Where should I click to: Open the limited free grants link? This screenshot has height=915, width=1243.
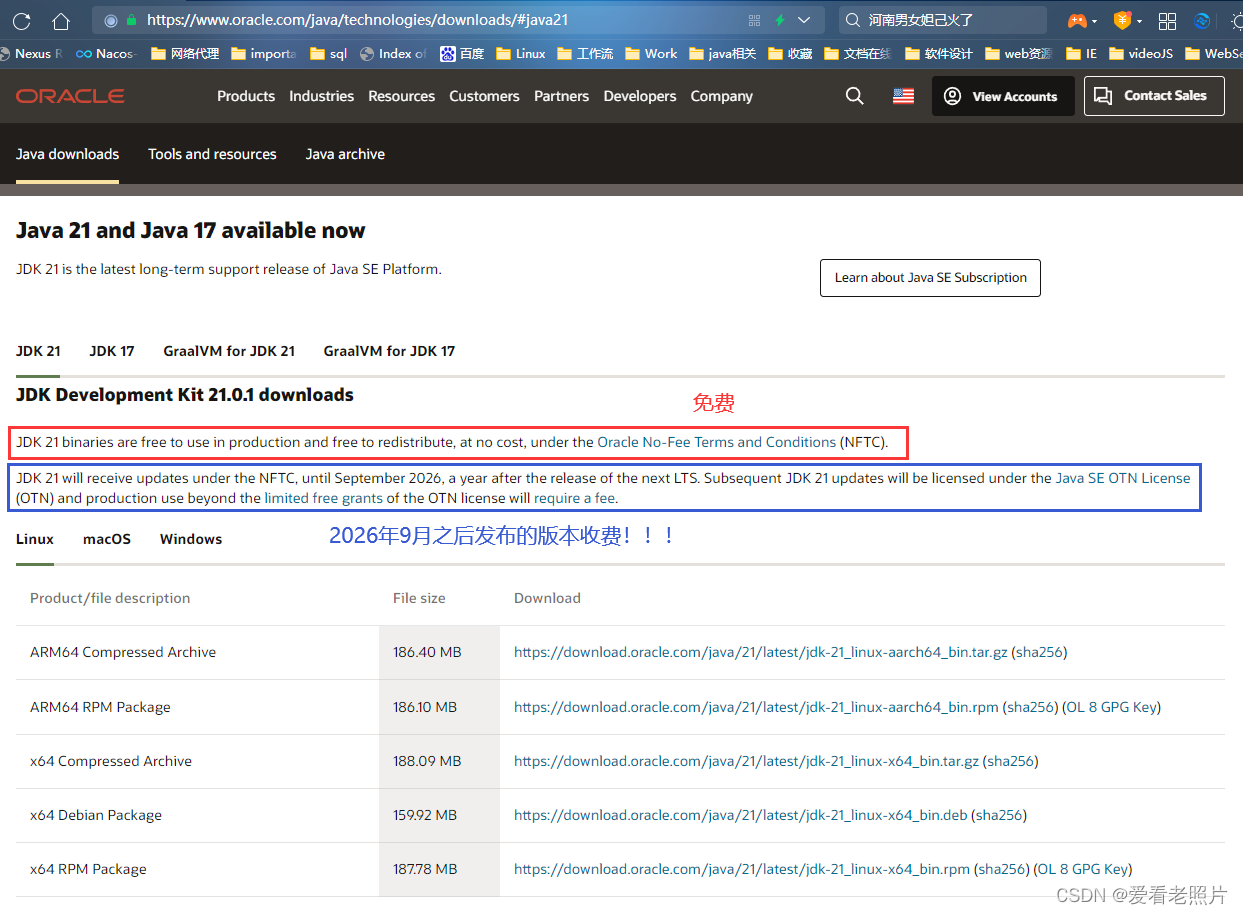click(x=323, y=498)
